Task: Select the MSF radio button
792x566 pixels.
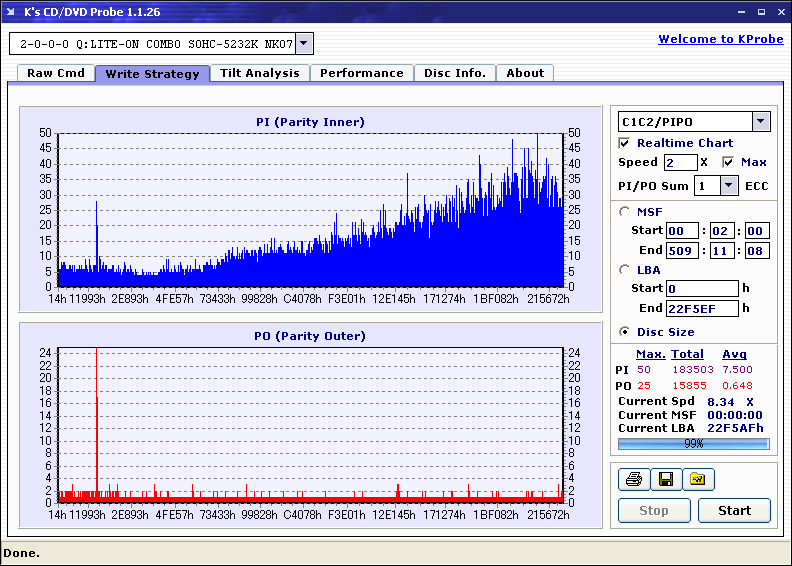Action: 625,212
